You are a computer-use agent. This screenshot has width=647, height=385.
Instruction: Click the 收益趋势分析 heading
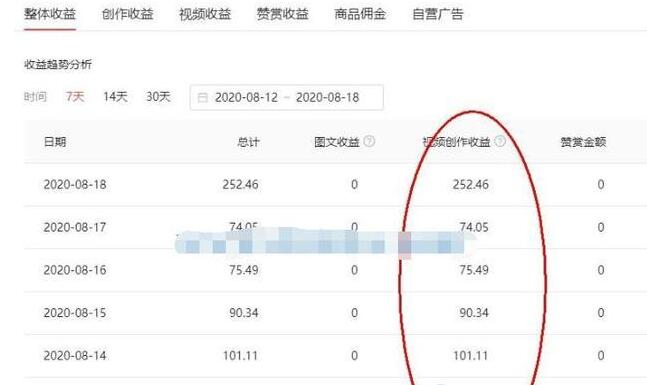click(58, 64)
